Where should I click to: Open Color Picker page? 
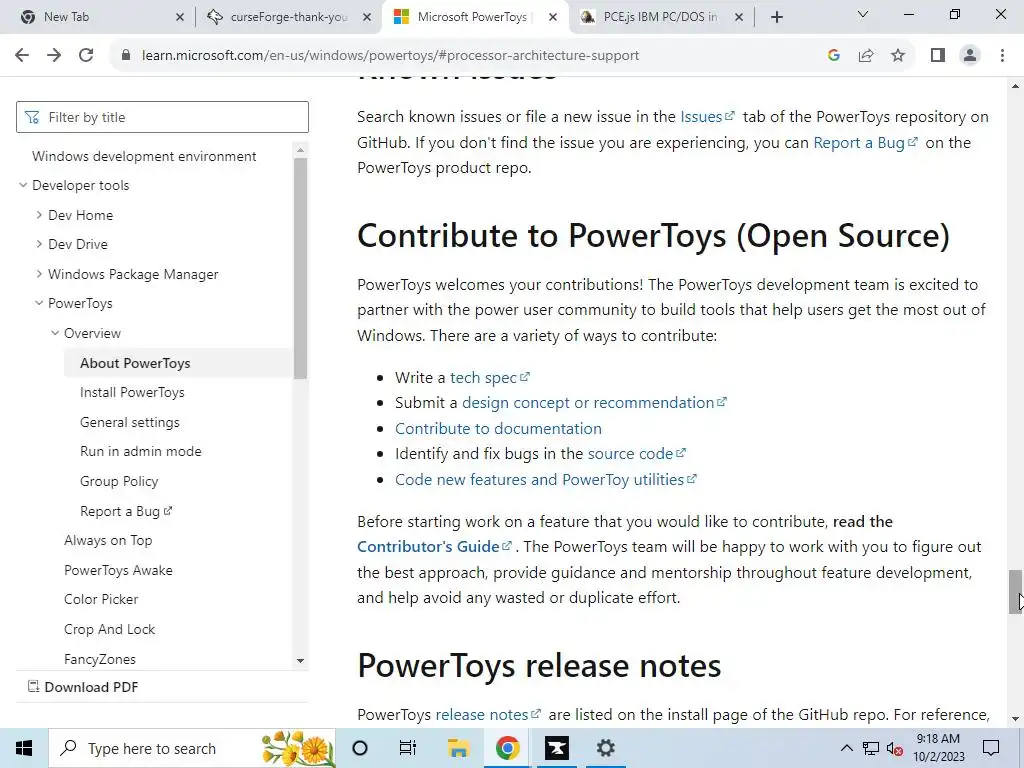coord(101,600)
